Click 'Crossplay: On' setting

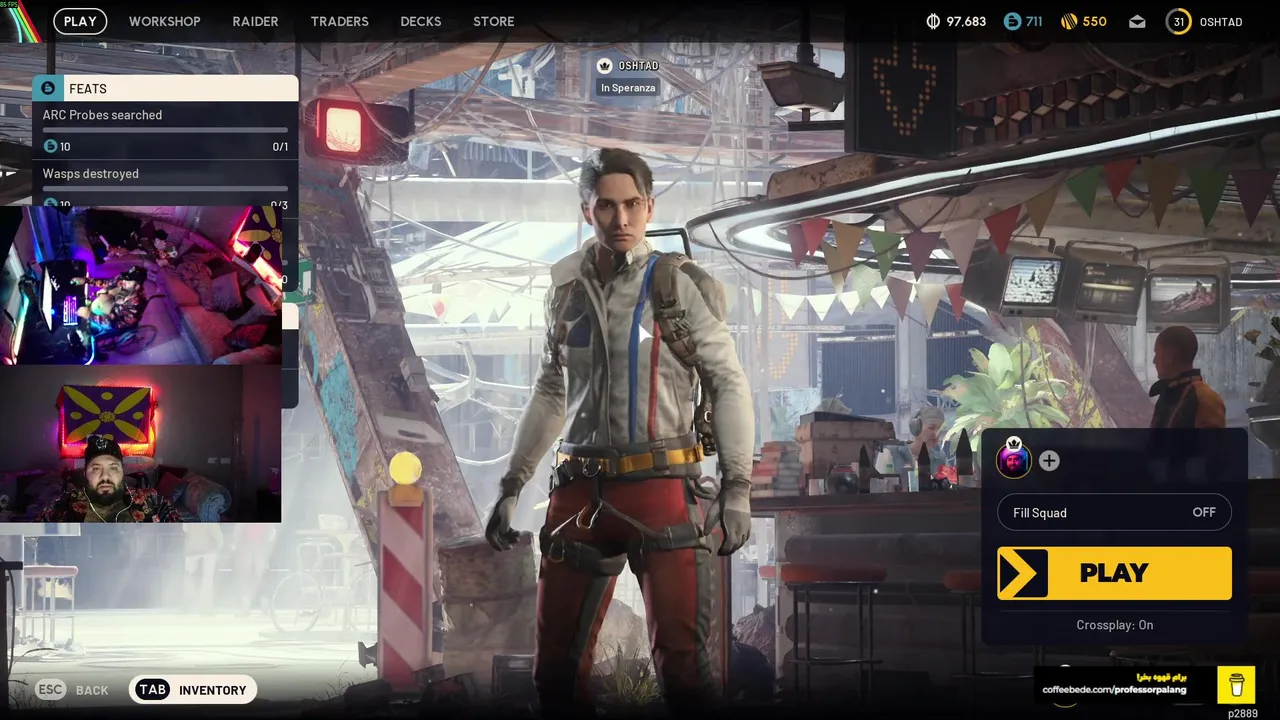(x=1114, y=625)
